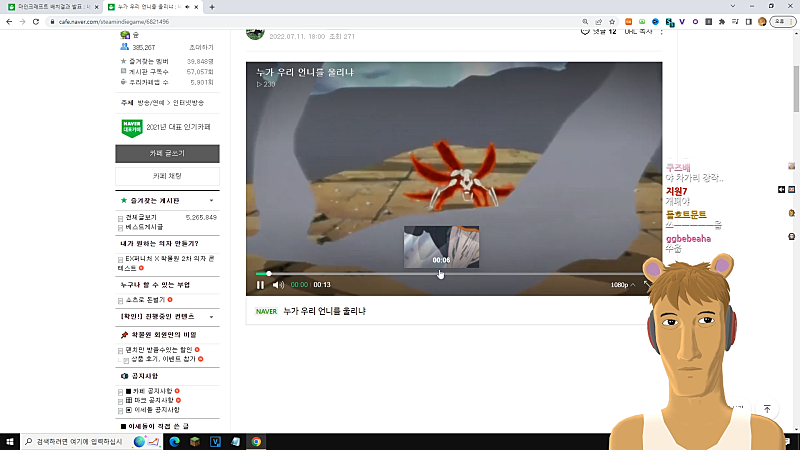Open the 1080p quality selector

click(x=622, y=285)
